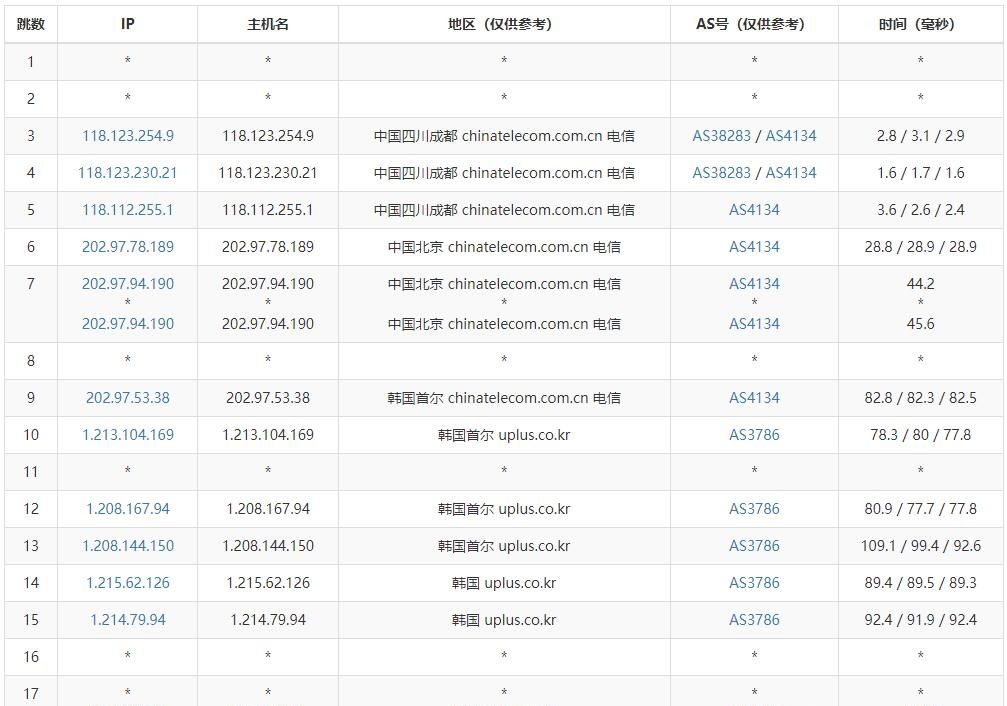Open the AS38283 link in hop 3
This screenshot has height=706, width=1007.
[721, 136]
